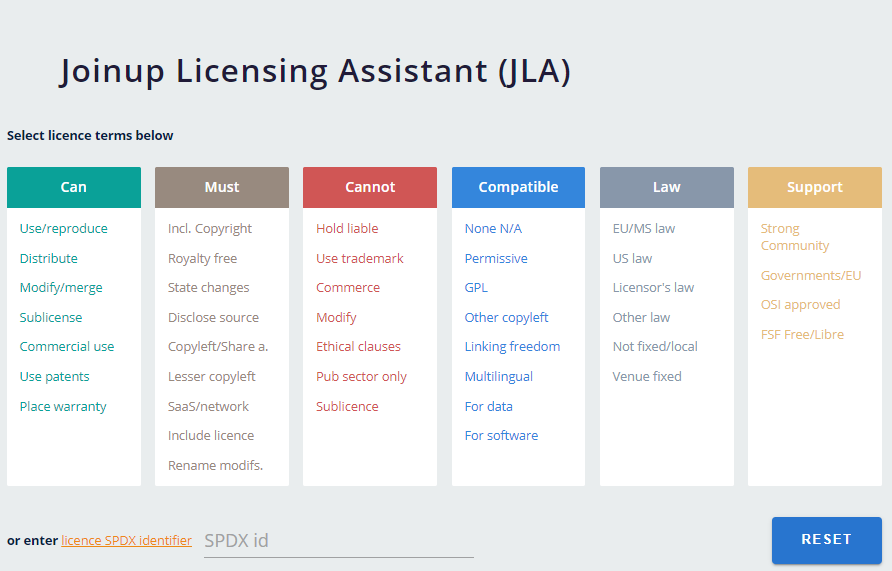This screenshot has width=892, height=571.
Task: Select Other law in Law column
Action: [641, 317]
